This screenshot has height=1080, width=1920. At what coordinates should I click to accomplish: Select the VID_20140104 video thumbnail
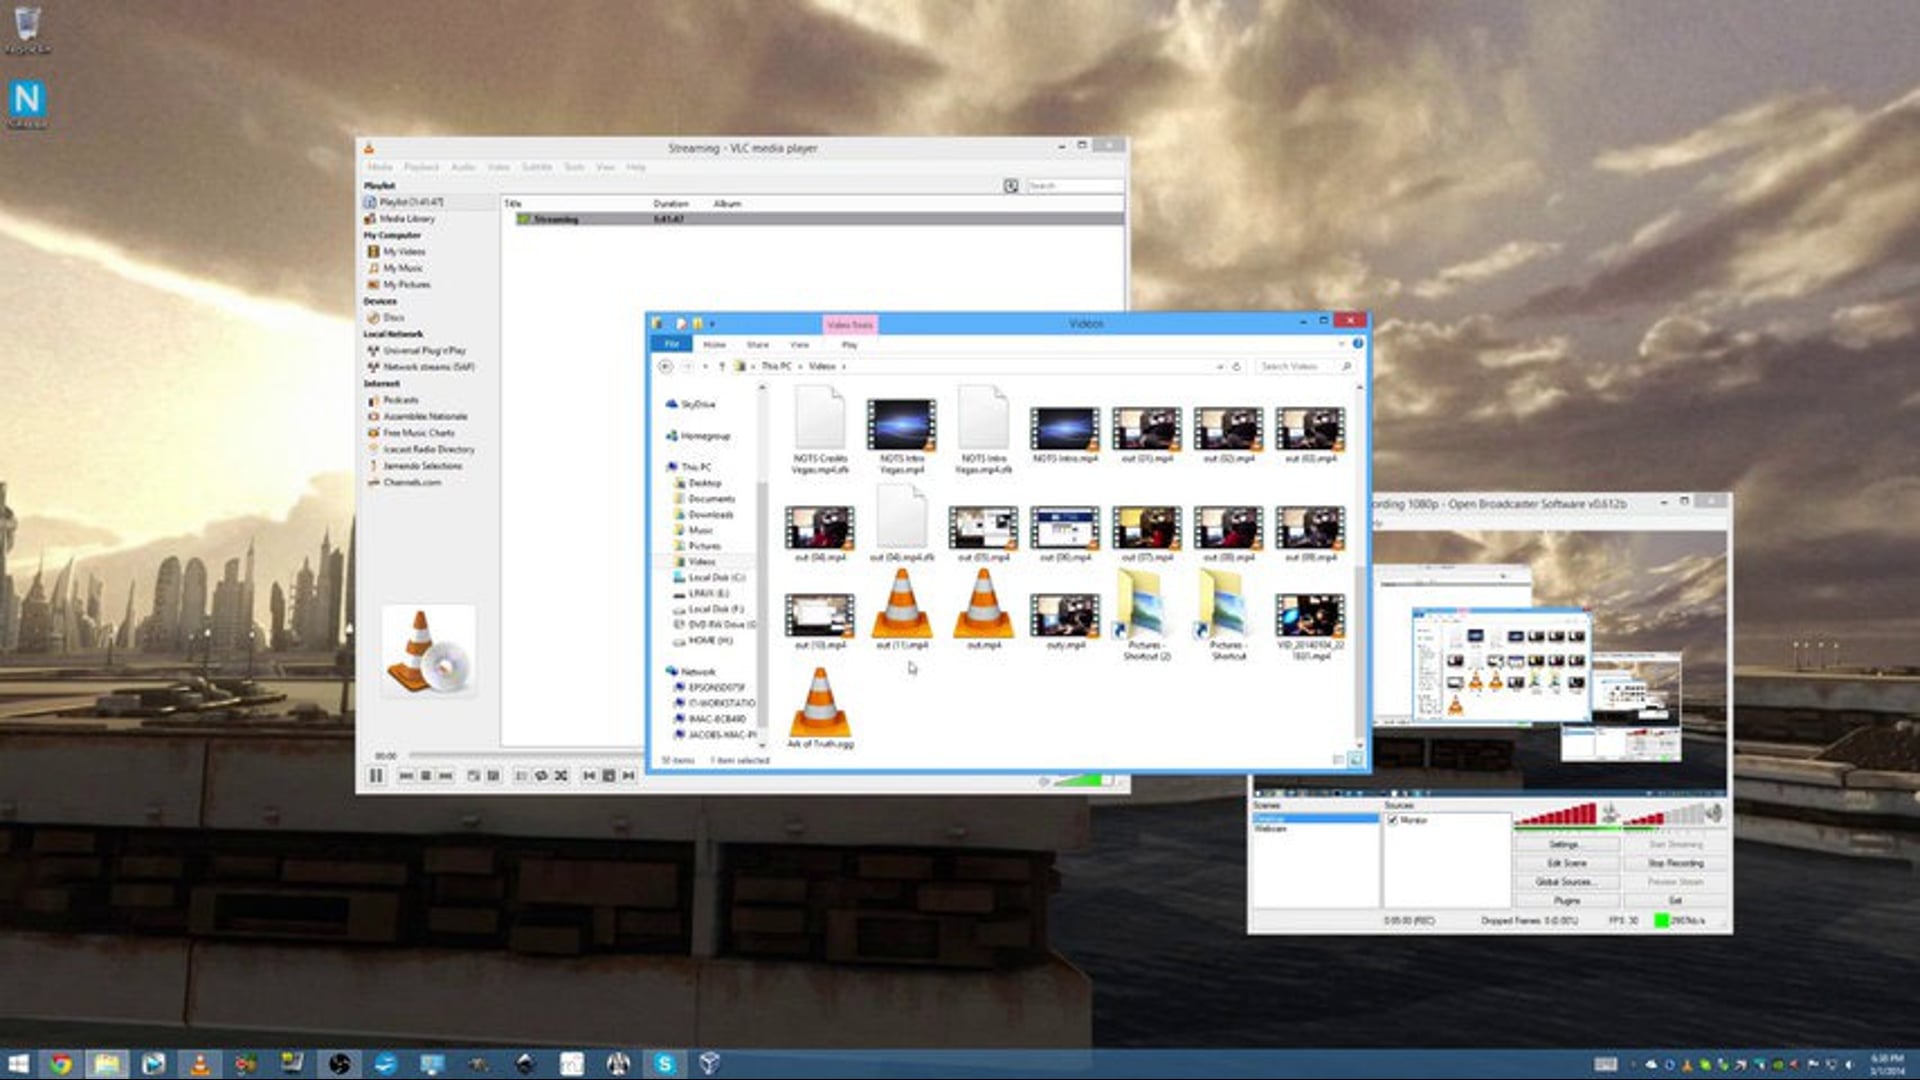[1310, 626]
